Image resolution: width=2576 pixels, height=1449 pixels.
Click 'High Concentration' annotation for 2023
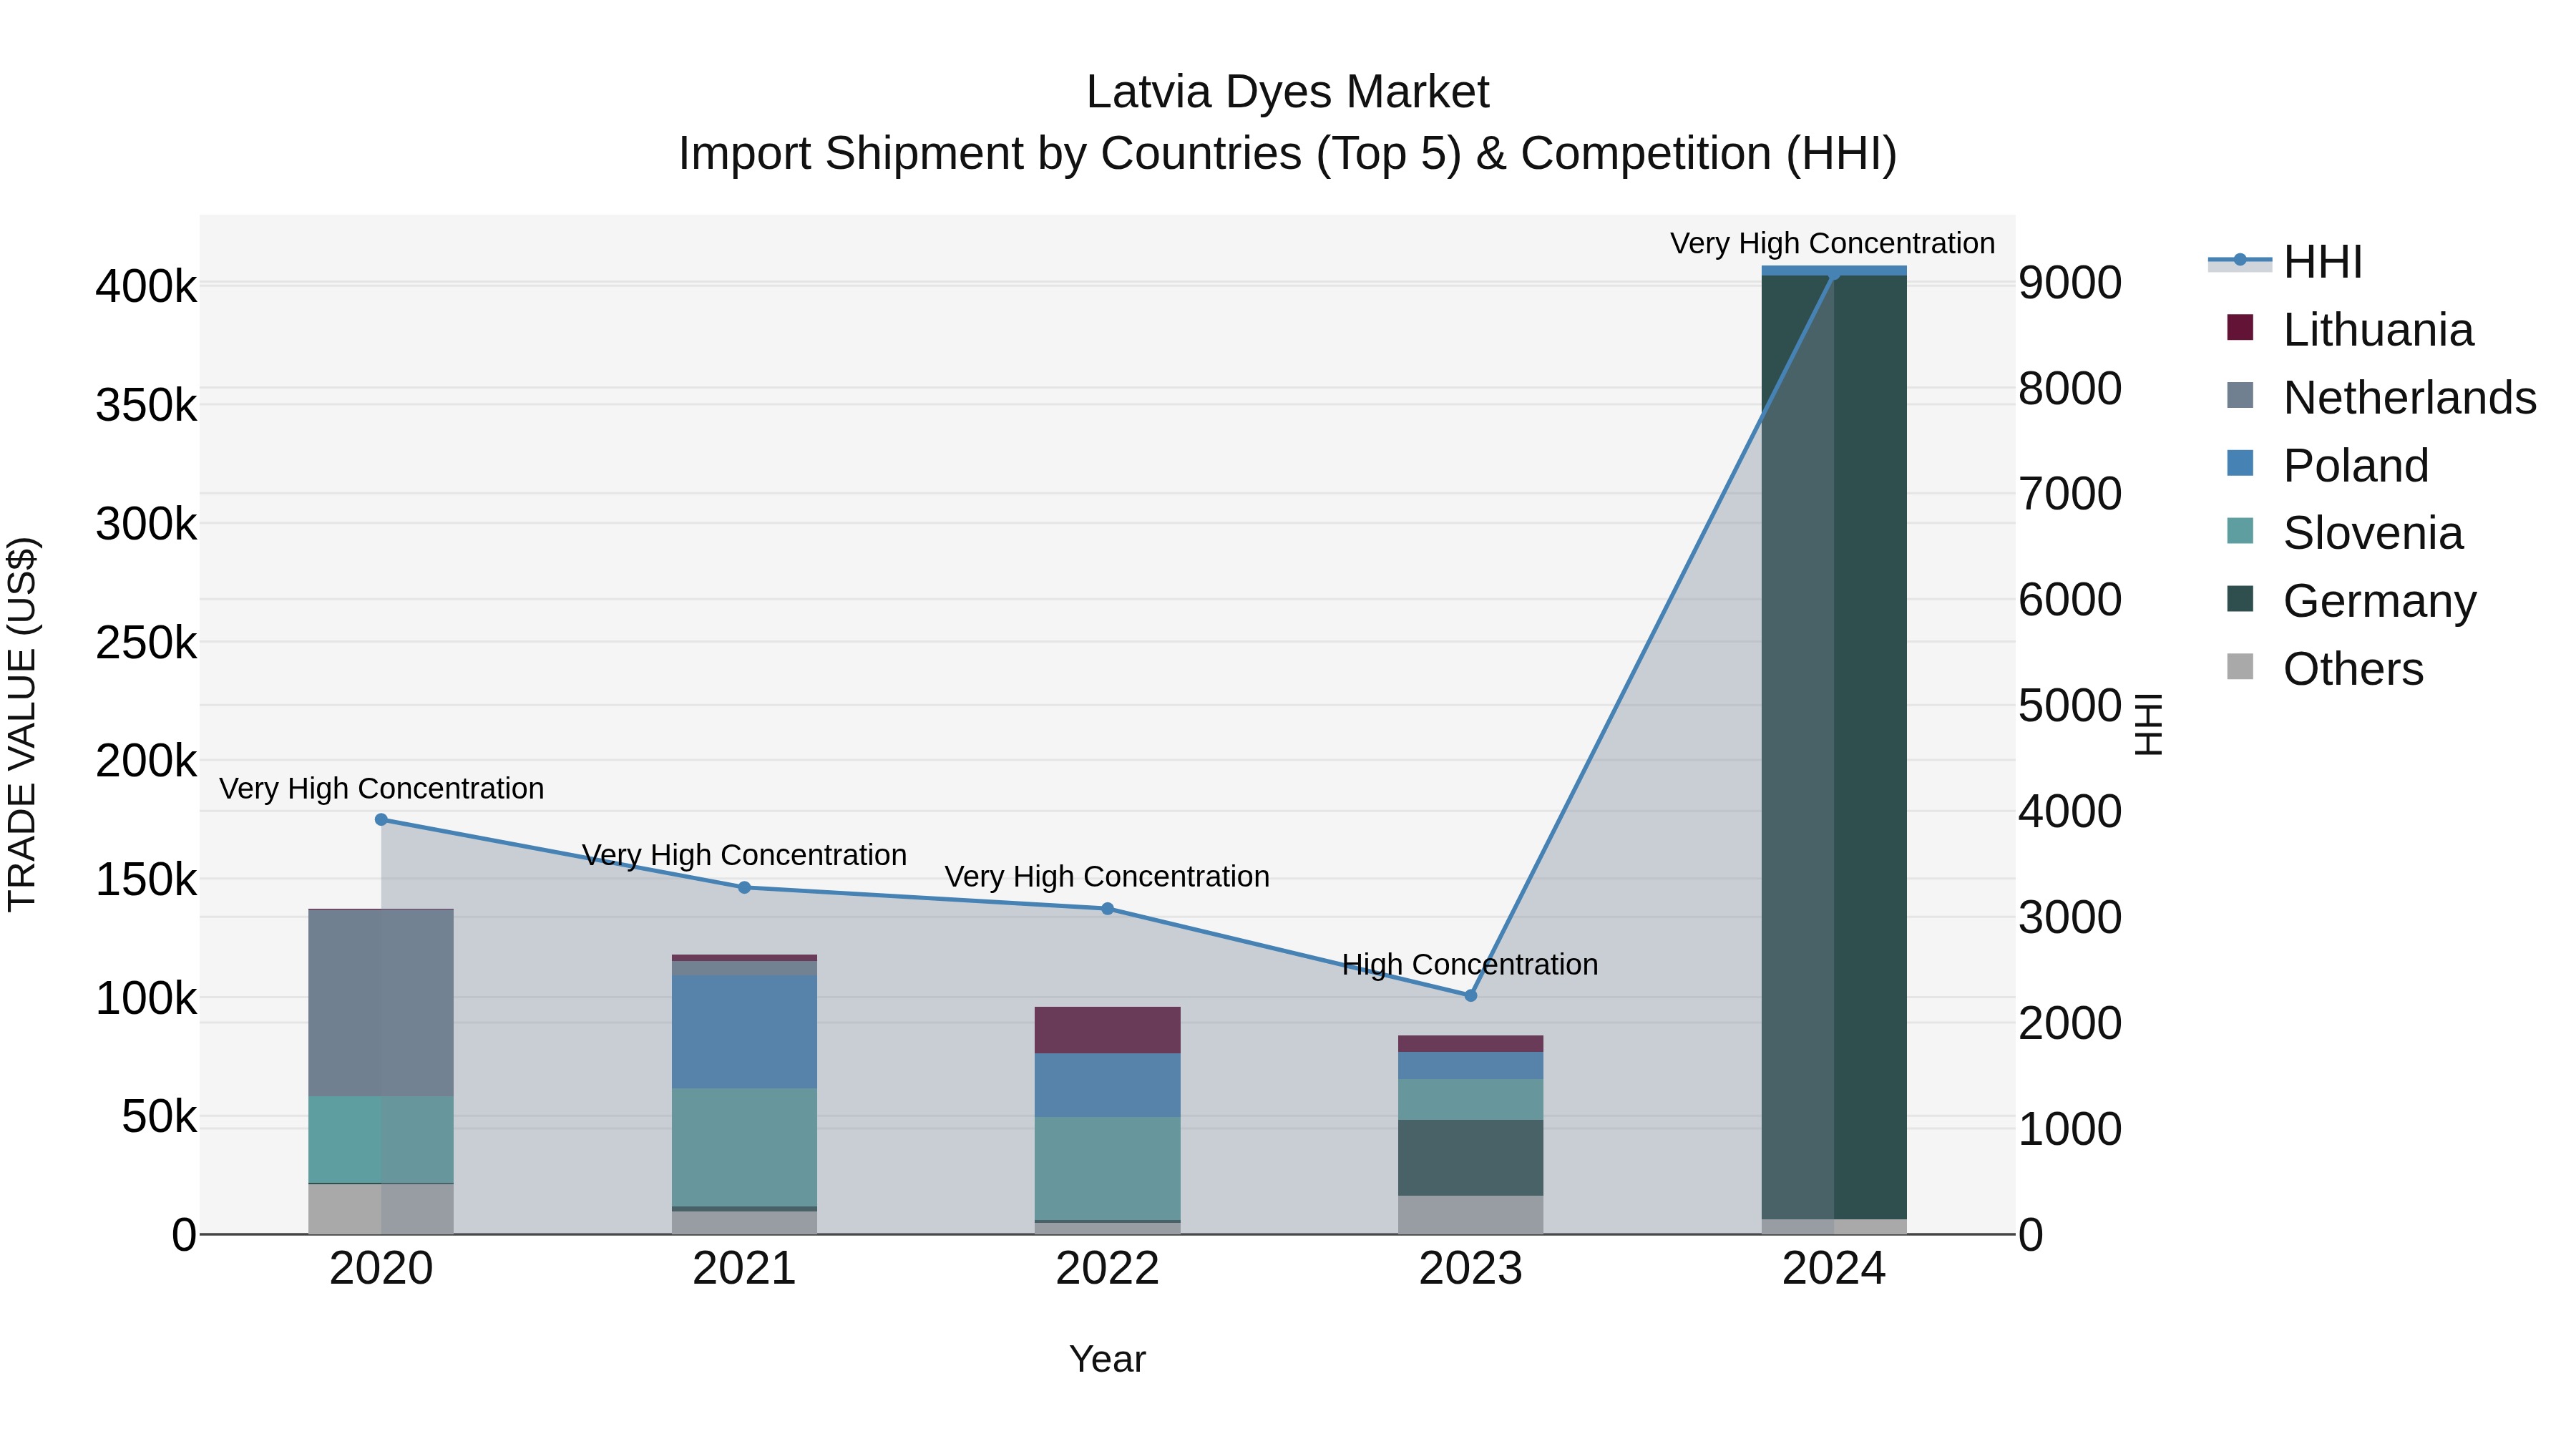1470,965
